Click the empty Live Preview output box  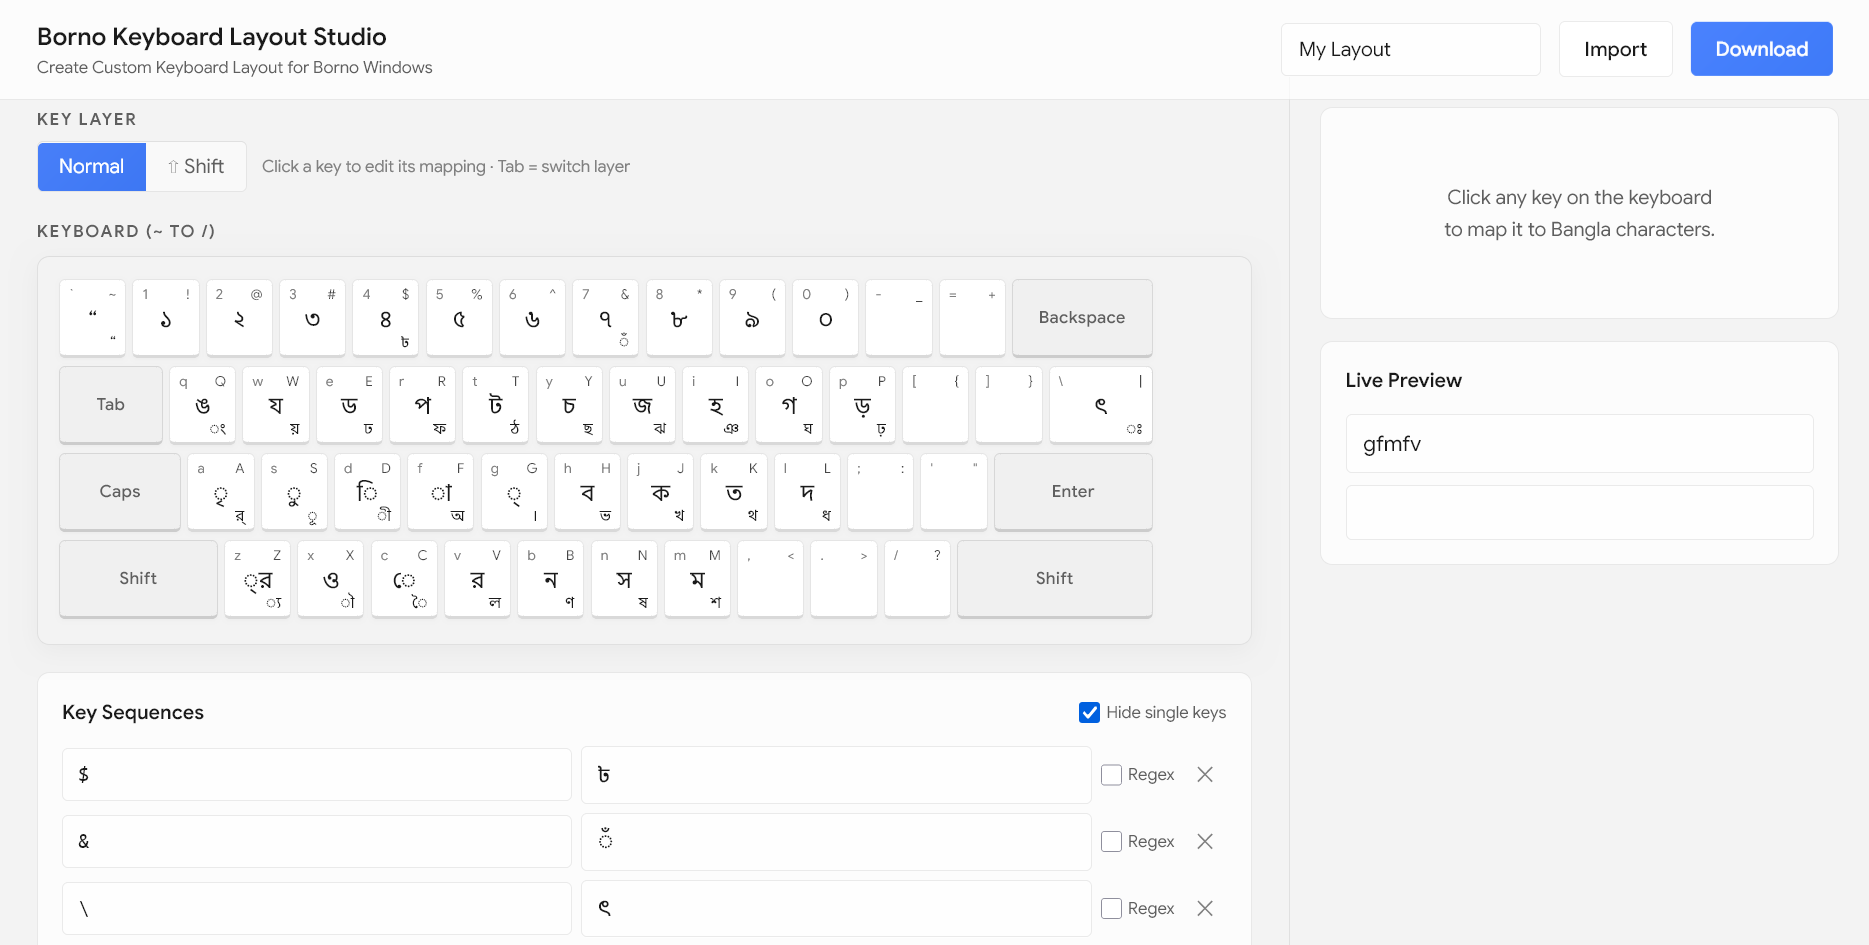(1579, 513)
